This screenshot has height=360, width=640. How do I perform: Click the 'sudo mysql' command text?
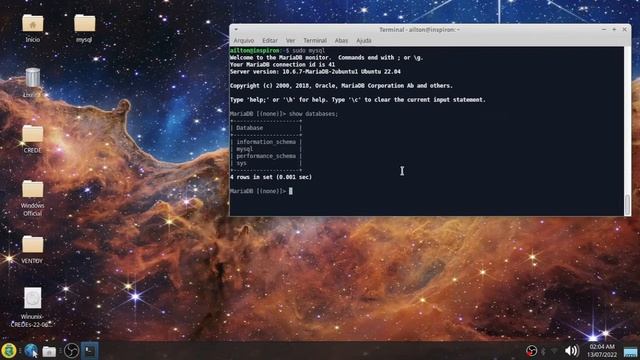pos(309,51)
